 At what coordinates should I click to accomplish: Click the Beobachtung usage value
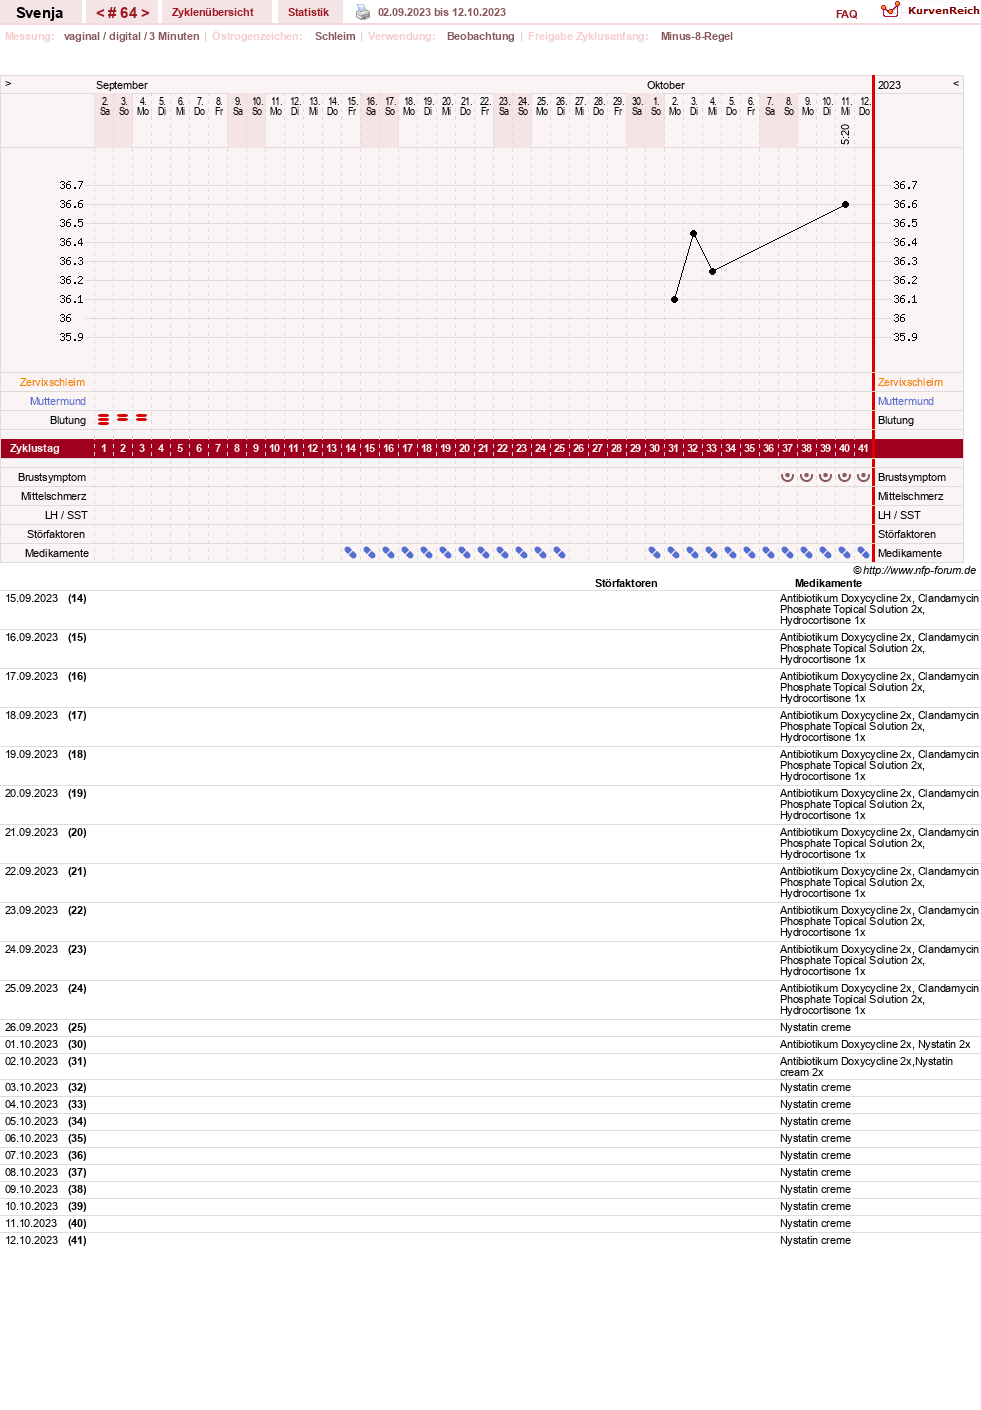(481, 36)
